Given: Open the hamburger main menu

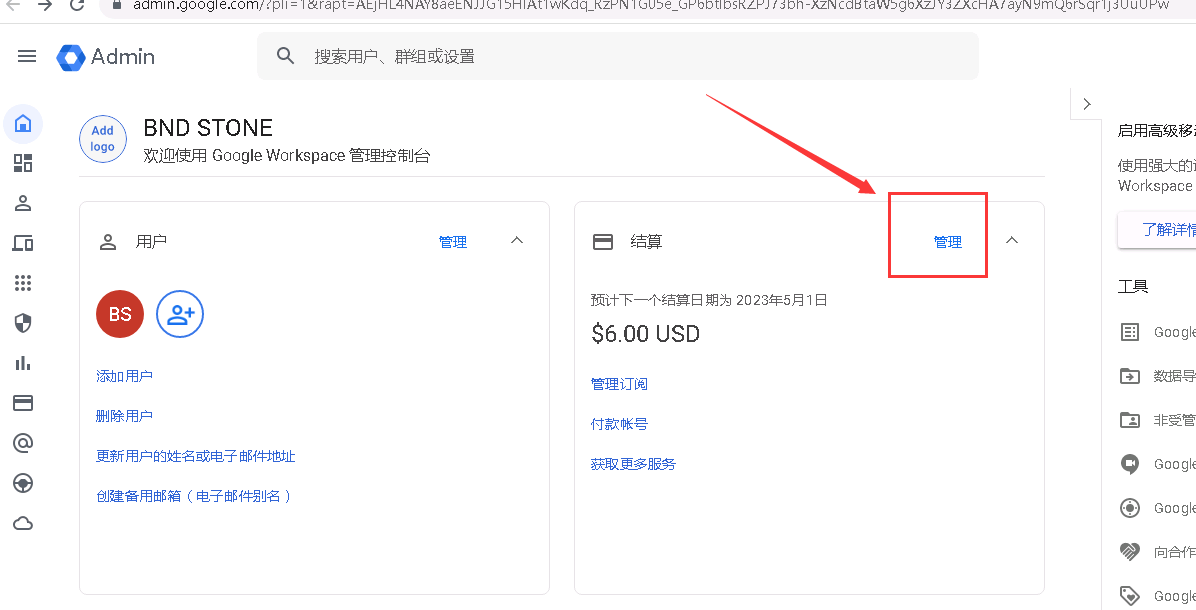Looking at the screenshot, I should tap(27, 56).
